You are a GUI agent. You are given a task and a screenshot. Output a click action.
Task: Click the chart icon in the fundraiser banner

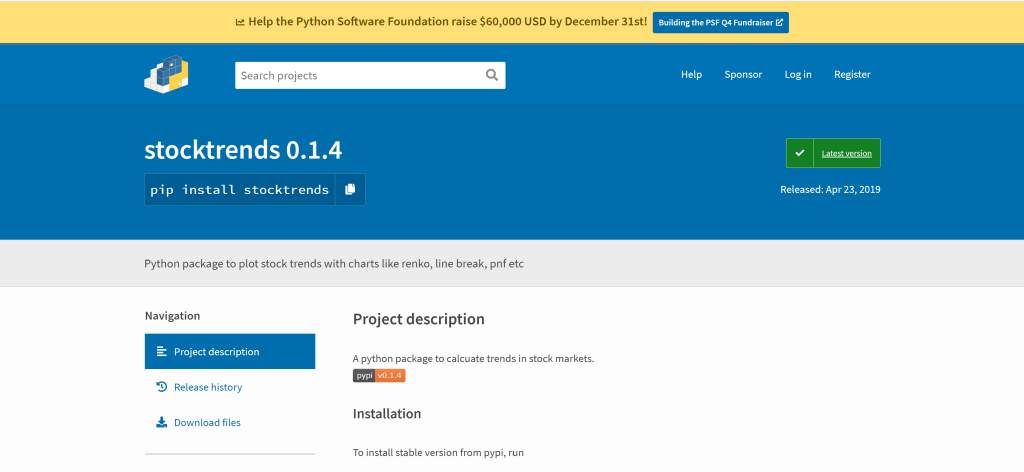click(240, 21)
